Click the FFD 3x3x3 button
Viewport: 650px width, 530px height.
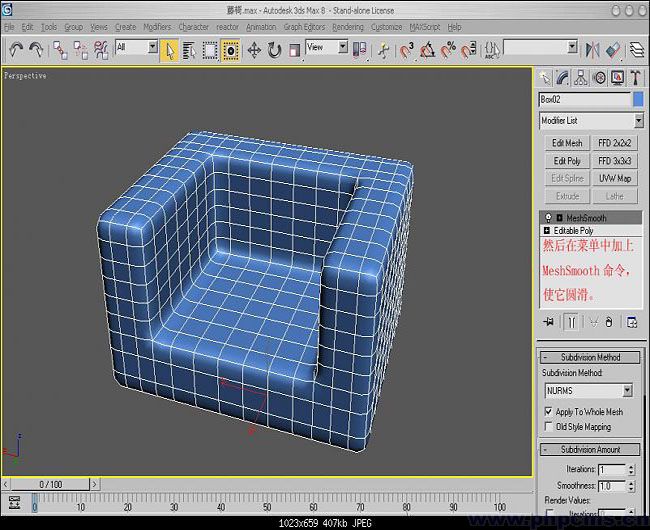pos(615,161)
